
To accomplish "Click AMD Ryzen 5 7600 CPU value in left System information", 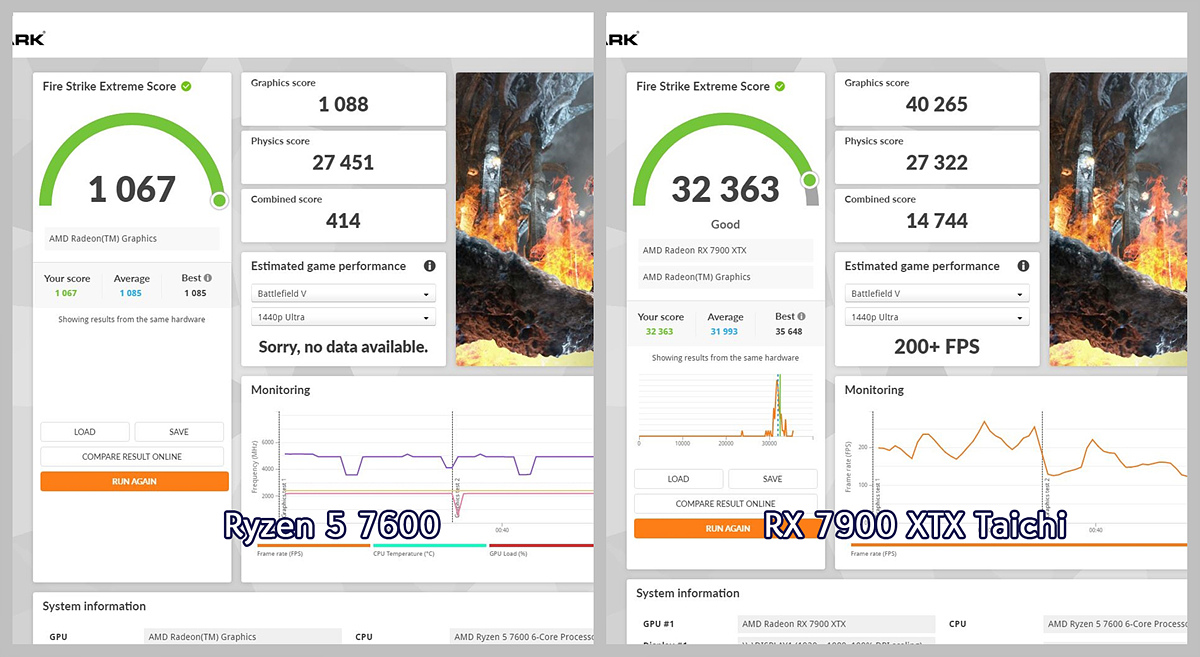I will pos(520,637).
